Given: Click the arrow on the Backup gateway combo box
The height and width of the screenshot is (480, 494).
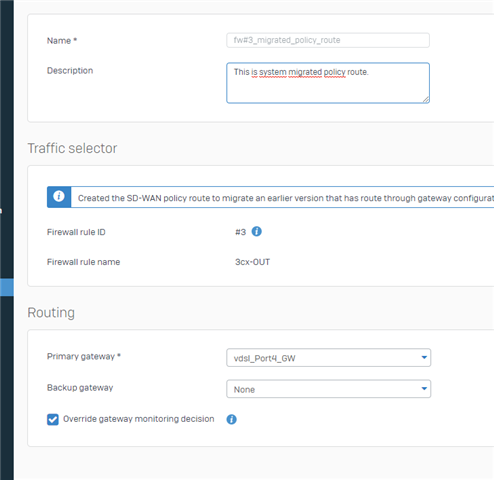Looking at the screenshot, I should pyautogui.click(x=424, y=389).
